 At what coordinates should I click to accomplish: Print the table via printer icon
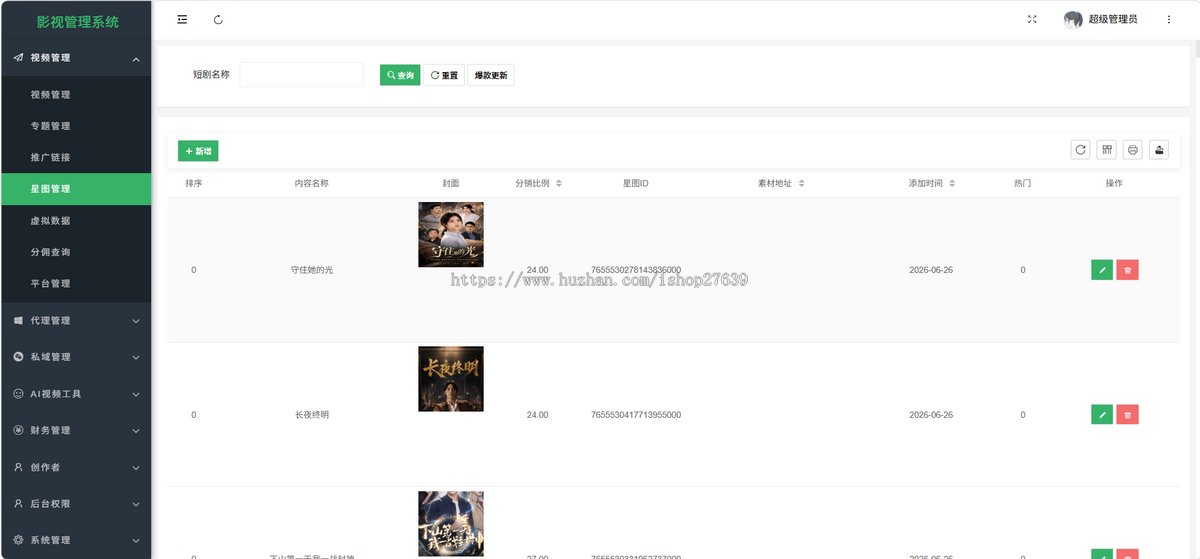[x=1132, y=150]
